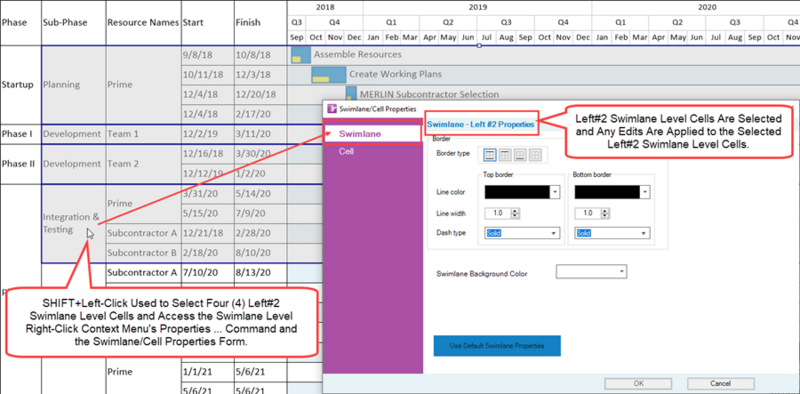This screenshot has height=394, width=800.
Task: Click the 12/3/18 finish date
Action: 261,75
